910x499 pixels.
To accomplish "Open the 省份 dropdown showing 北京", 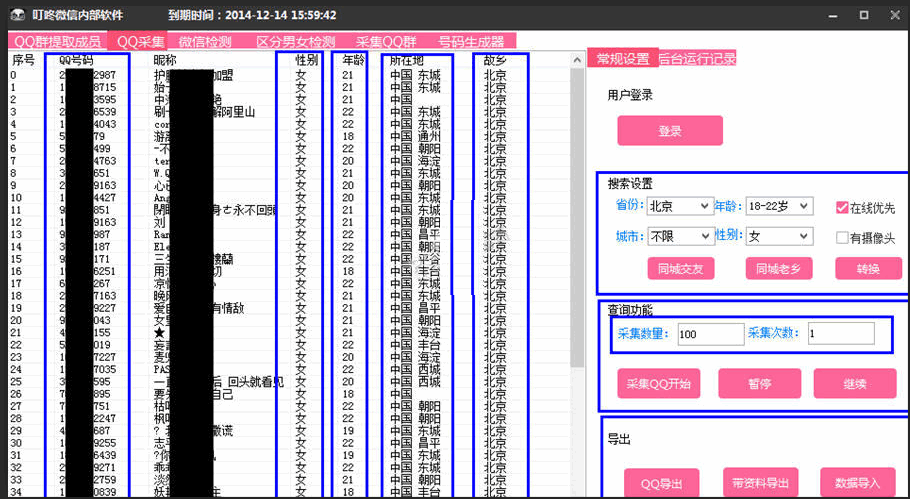I will 679,207.
